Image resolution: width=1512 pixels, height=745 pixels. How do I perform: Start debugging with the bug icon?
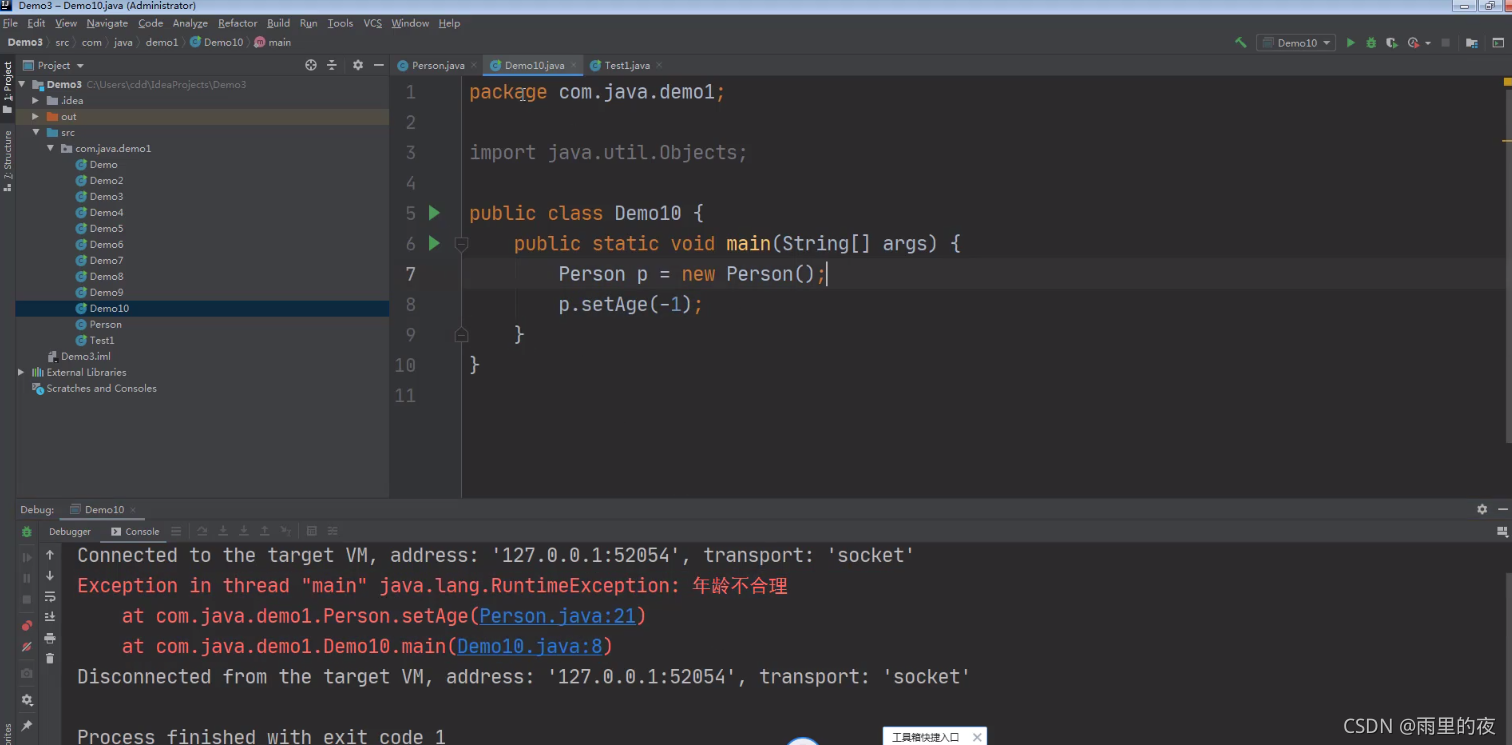click(1370, 42)
